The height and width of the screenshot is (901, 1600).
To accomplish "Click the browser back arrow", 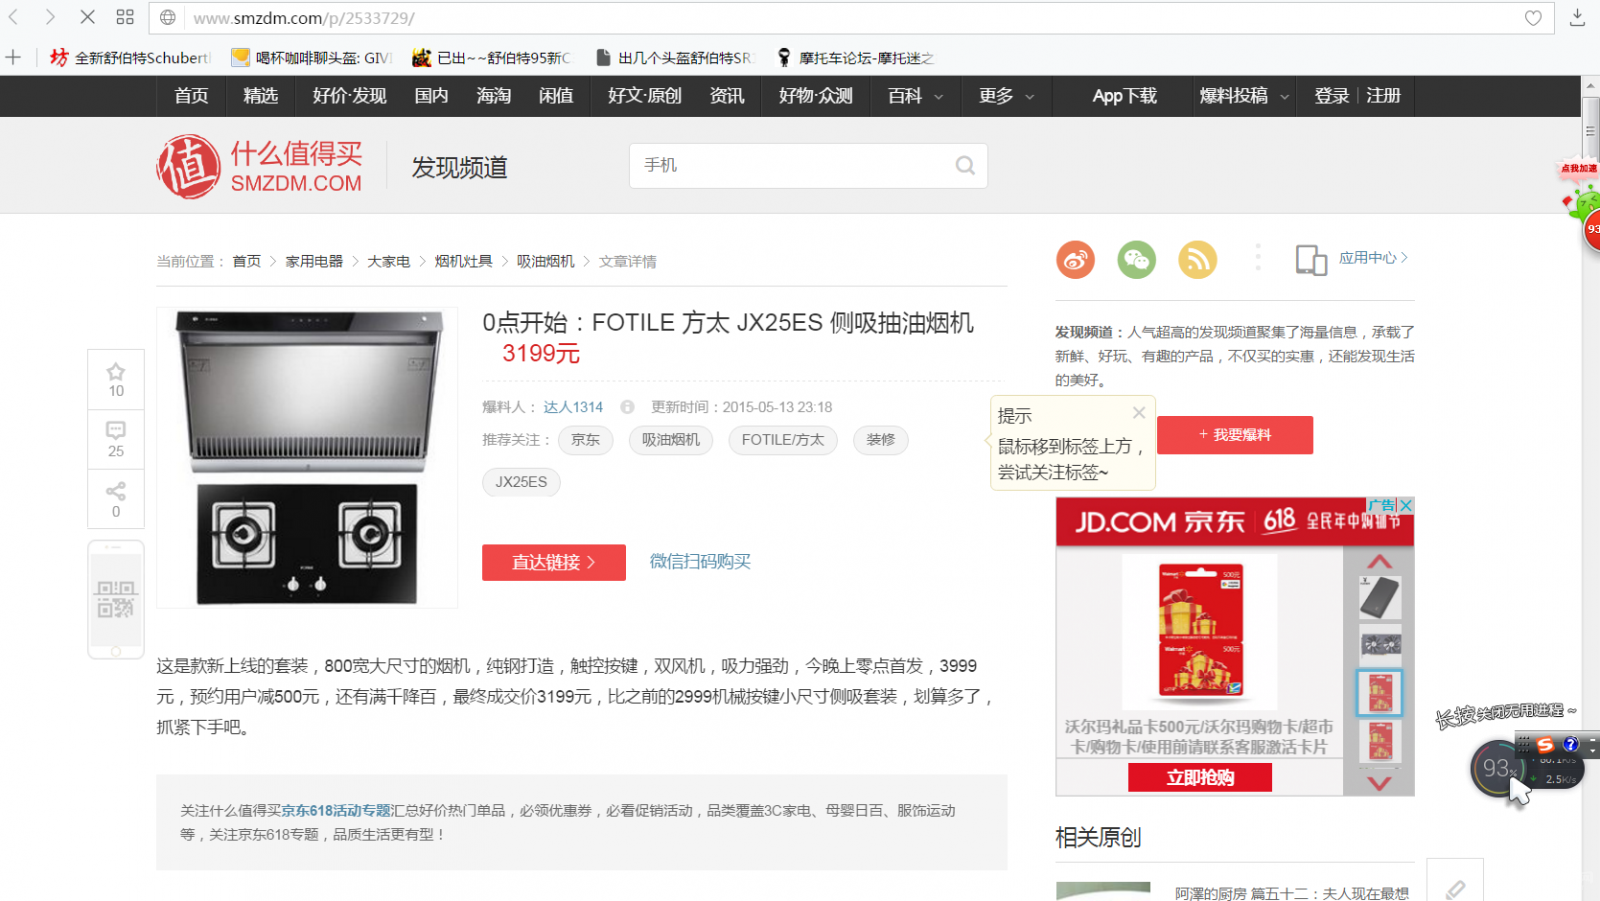I will (x=14, y=18).
